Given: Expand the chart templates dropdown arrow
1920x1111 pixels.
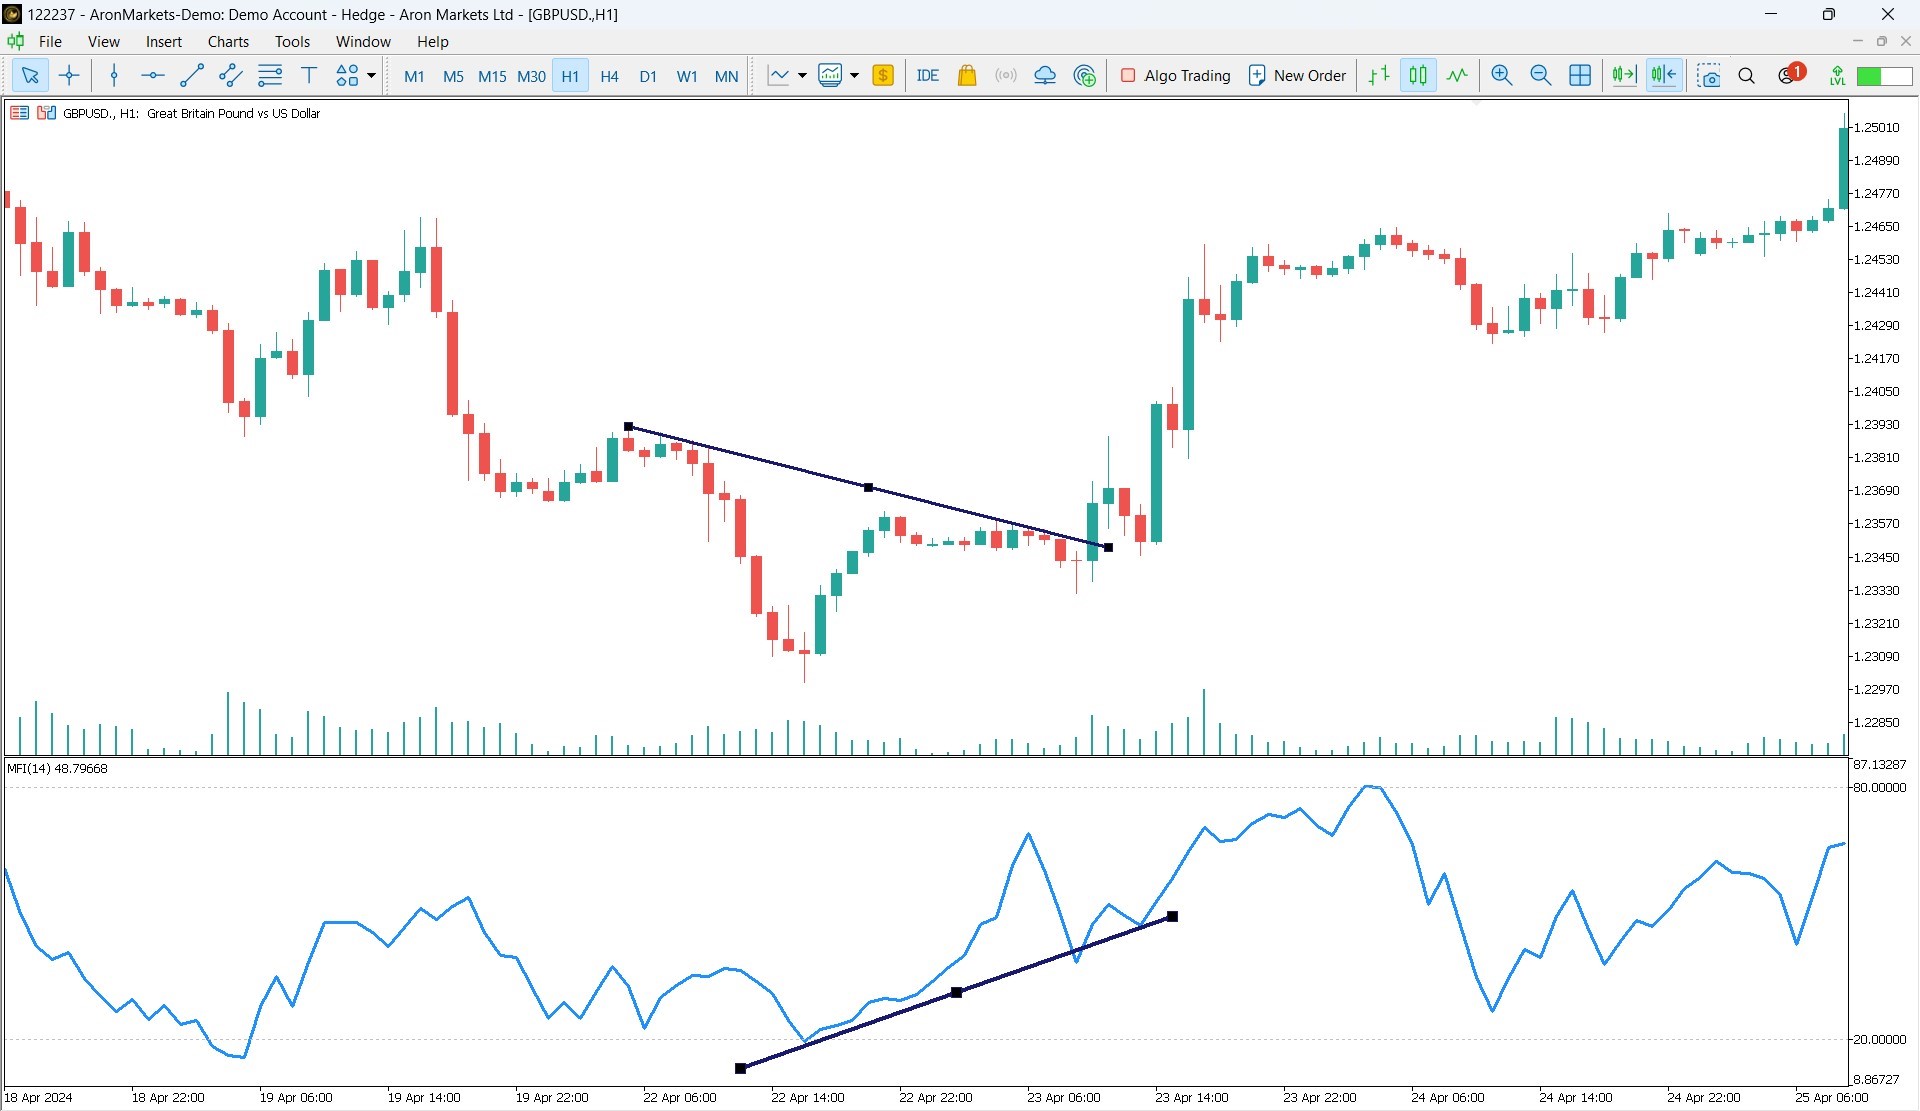Looking at the screenshot, I should pos(854,75).
